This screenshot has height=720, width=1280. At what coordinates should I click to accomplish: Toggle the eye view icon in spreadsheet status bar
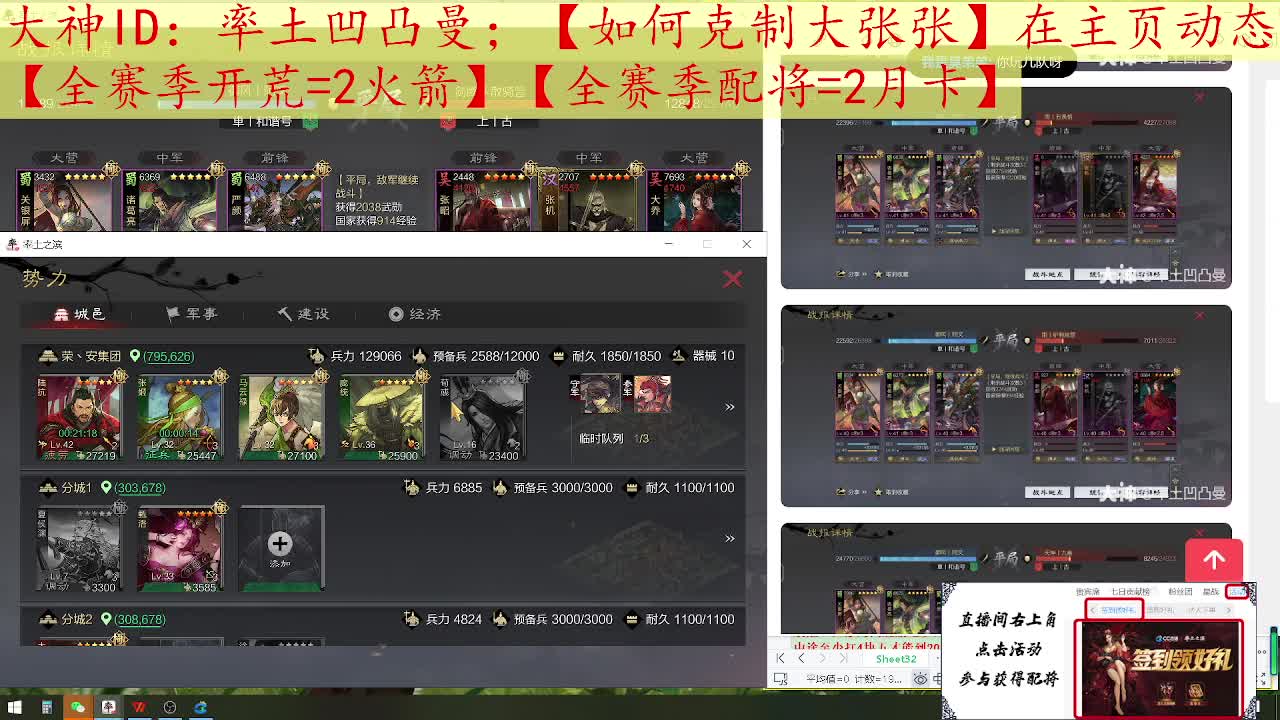click(921, 679)
